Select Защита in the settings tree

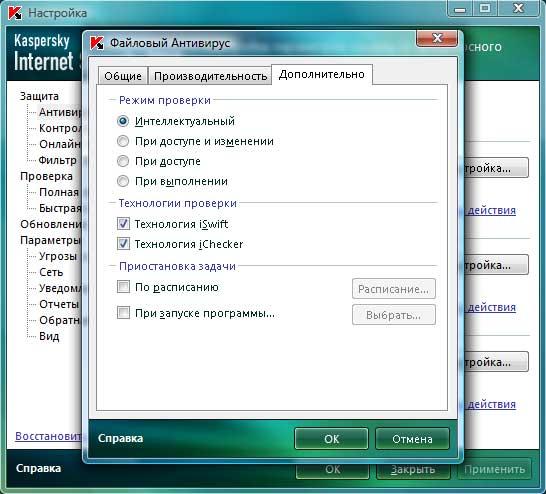(x=39, y=96)
